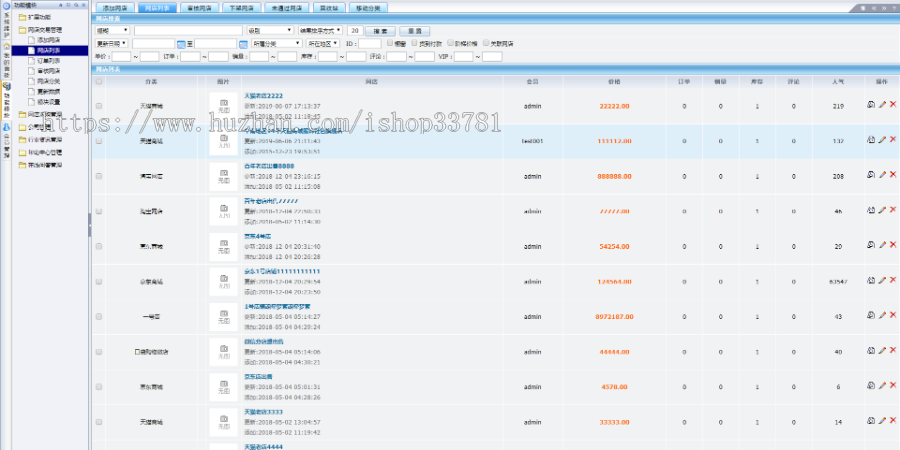Image resolution: width=900 pixels, height=450 pixels.
Task: Edit the shop row priced 888888.00
Action: [883, 174]
